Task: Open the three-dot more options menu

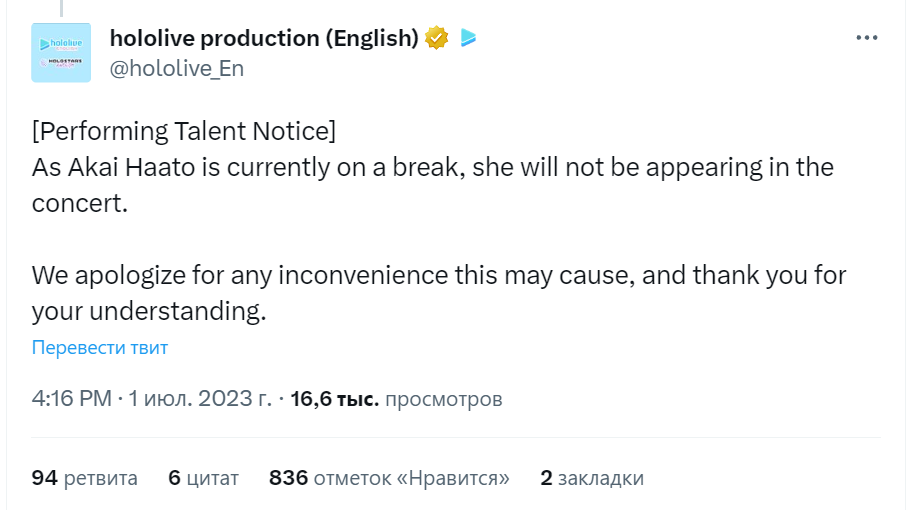Action: pyautogui.click(x=866, y=38)
